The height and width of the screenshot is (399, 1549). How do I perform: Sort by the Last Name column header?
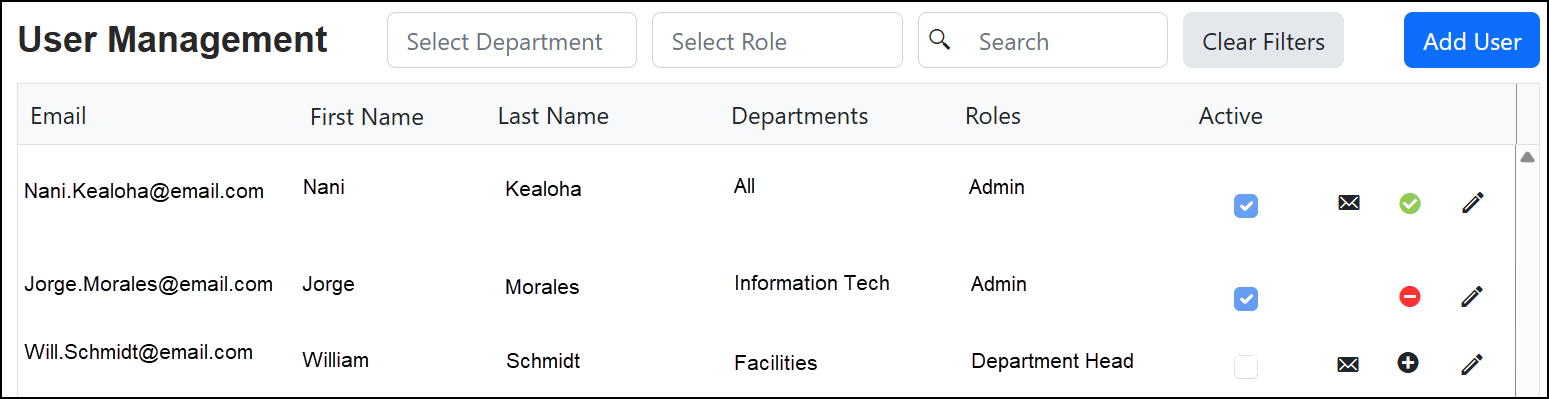pos(553,116)
